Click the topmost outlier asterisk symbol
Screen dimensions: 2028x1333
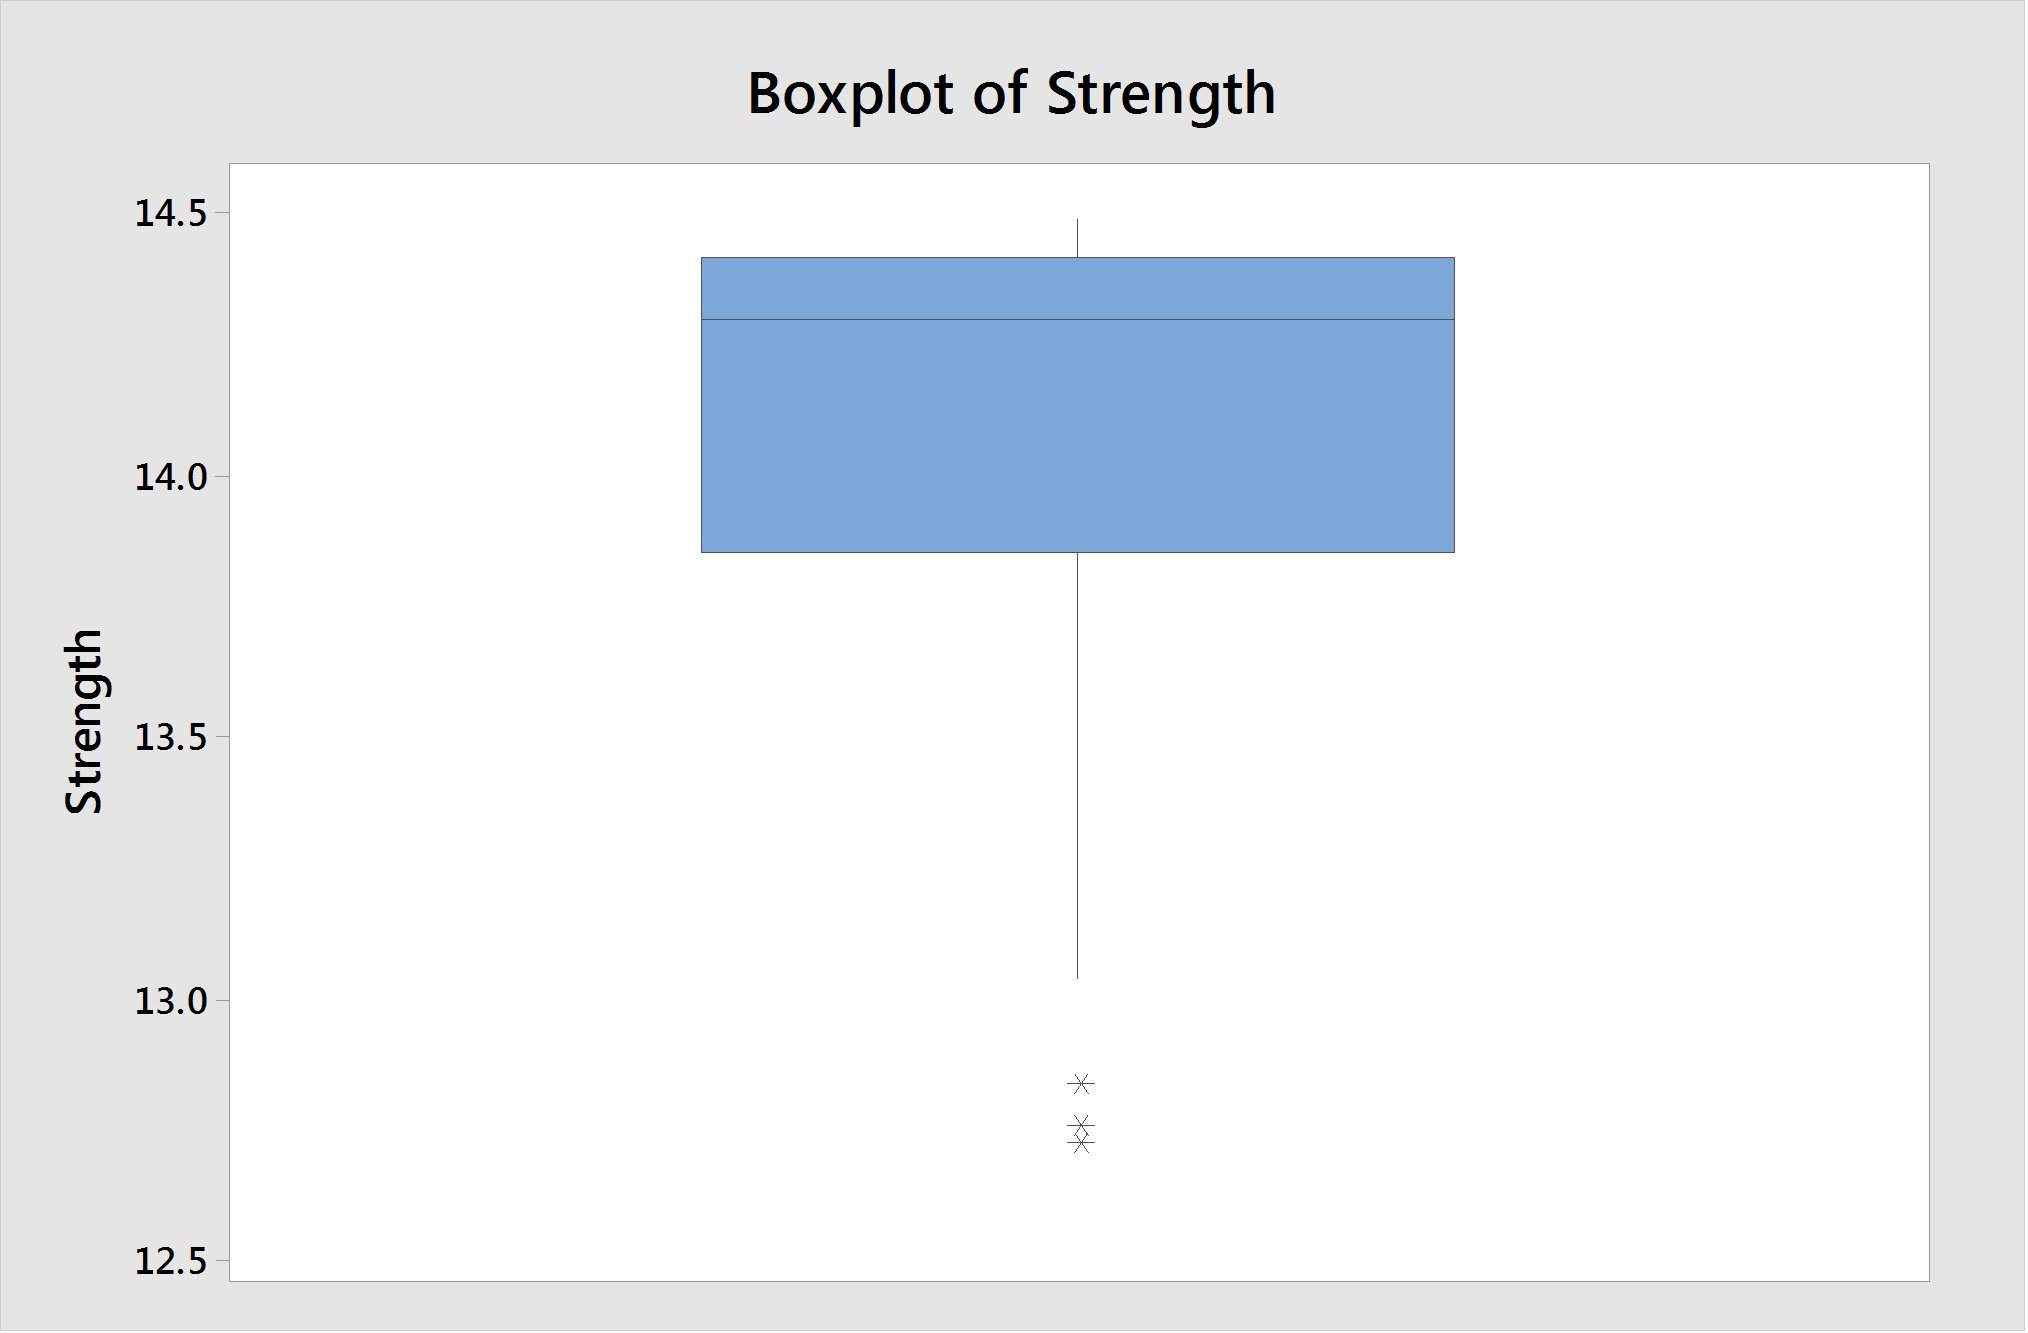(1081, 1084)
